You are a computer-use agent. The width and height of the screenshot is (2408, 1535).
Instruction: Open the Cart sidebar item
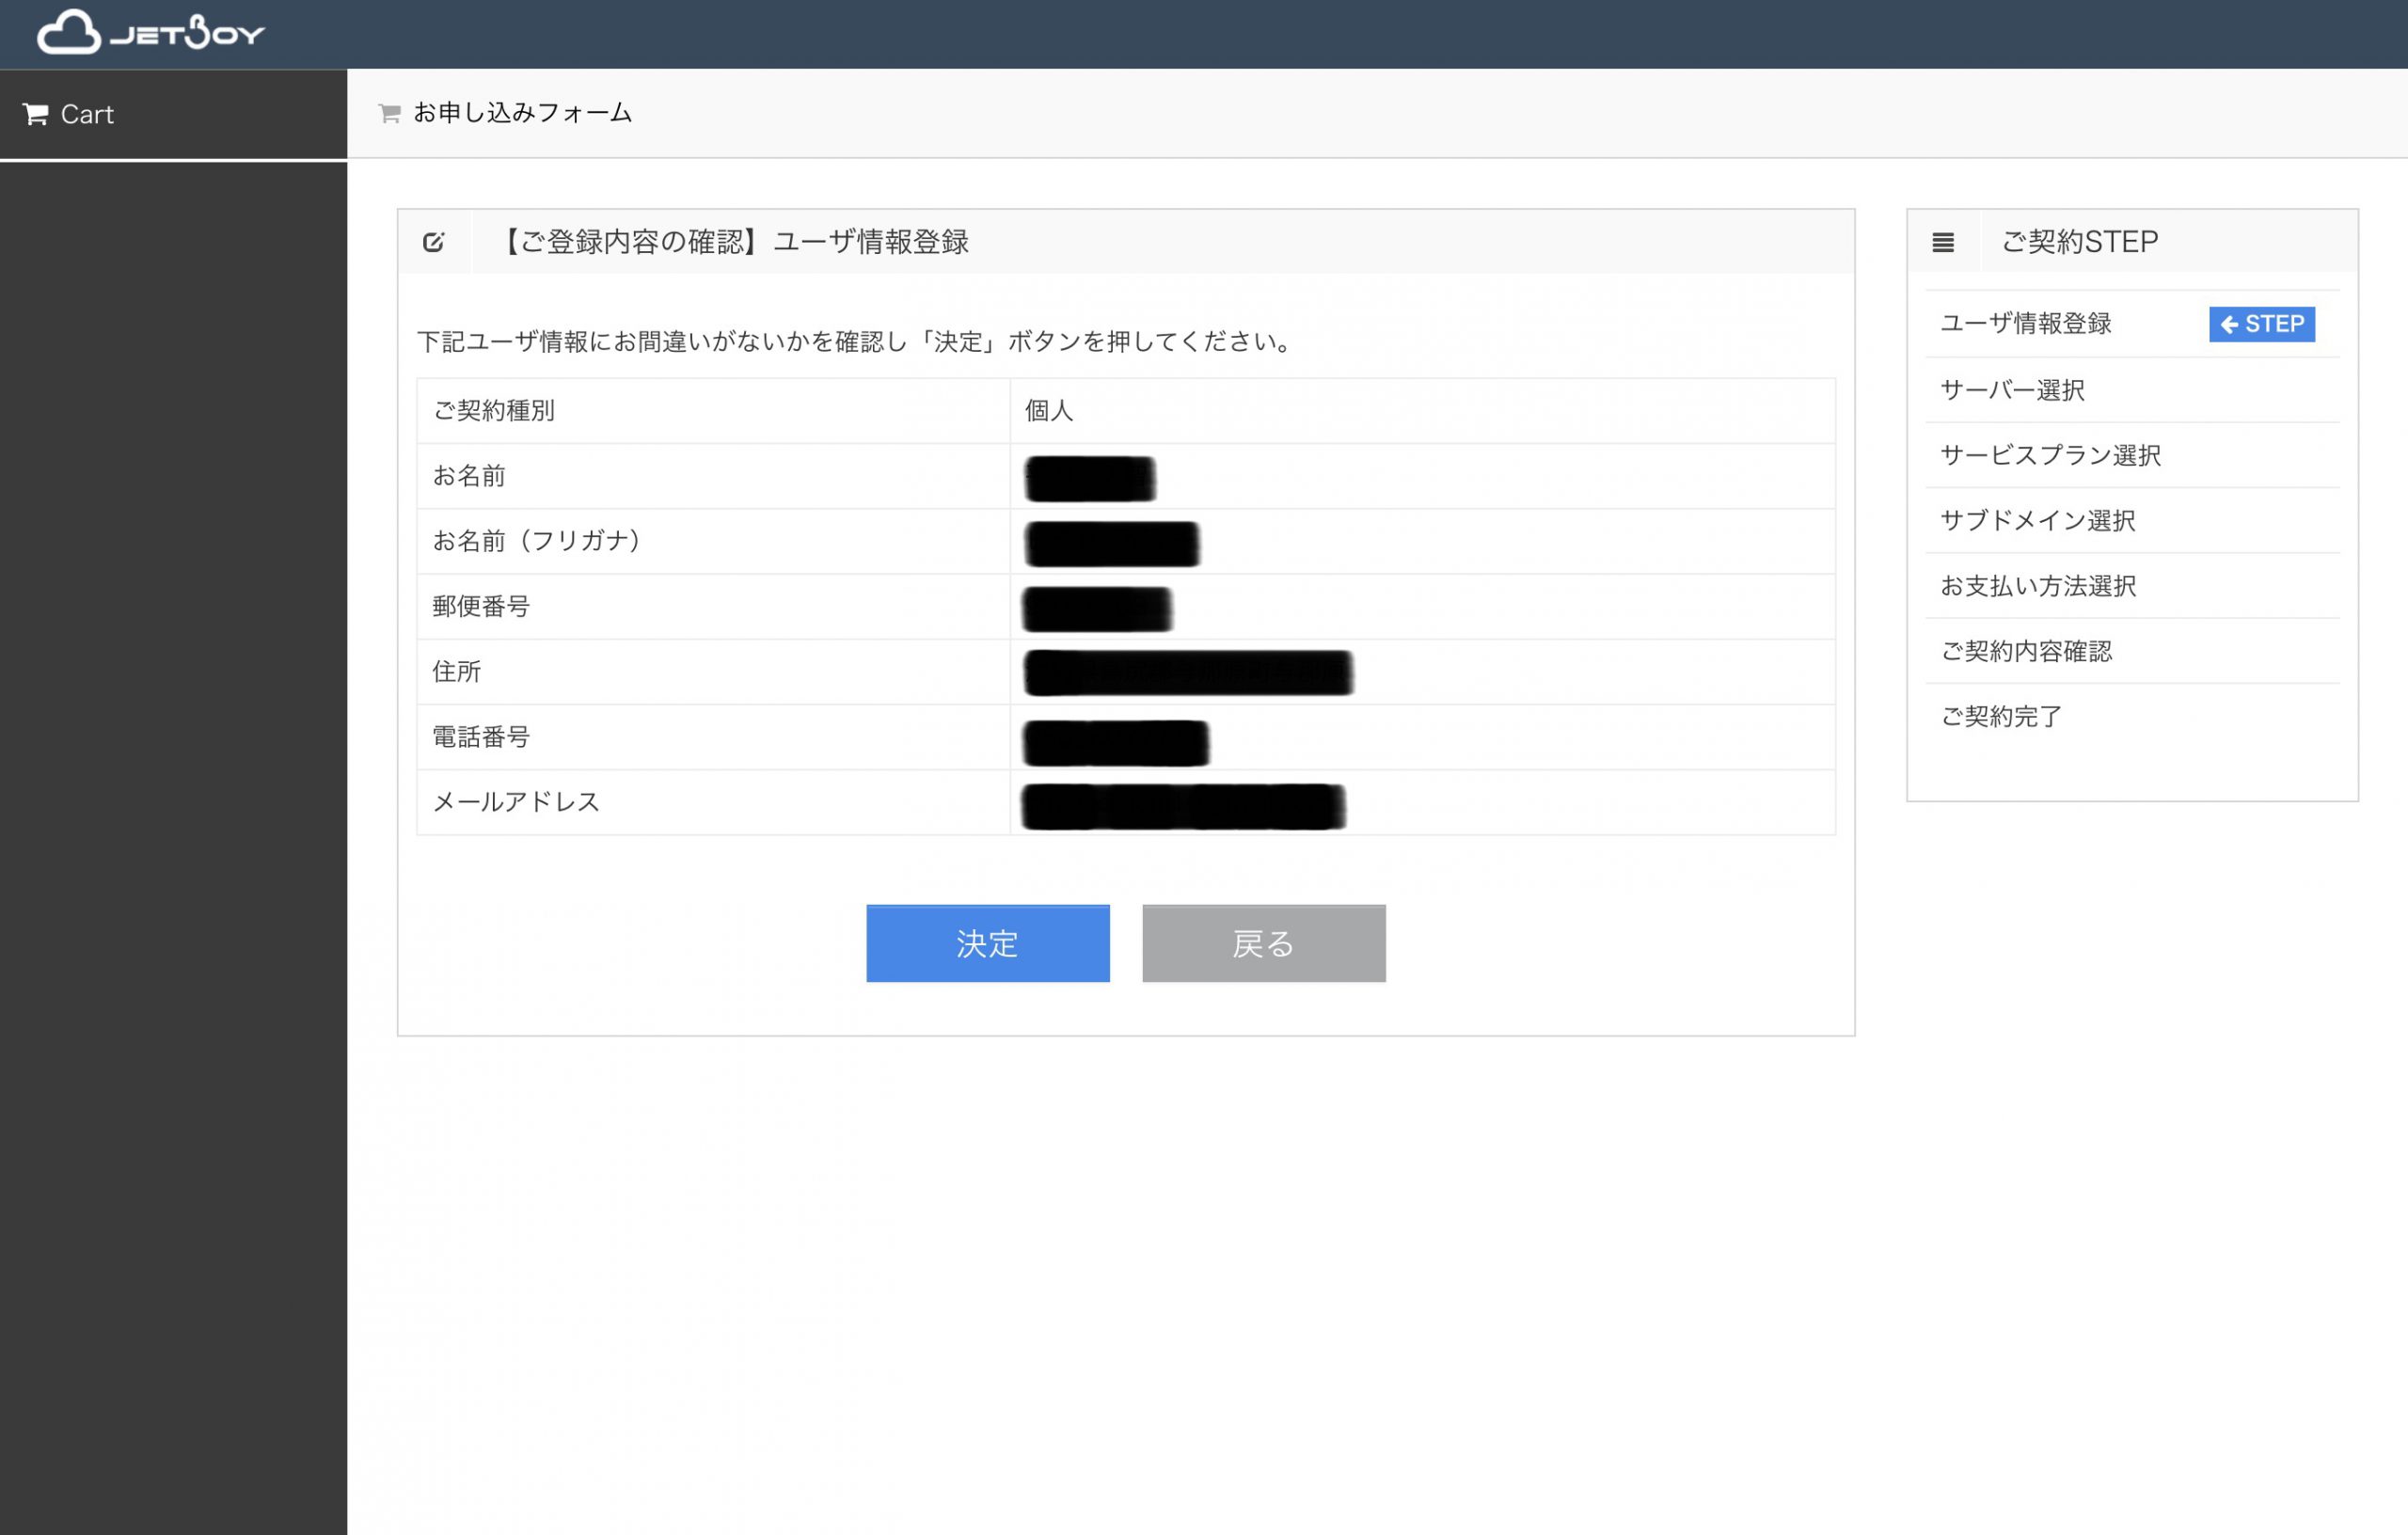173,114
